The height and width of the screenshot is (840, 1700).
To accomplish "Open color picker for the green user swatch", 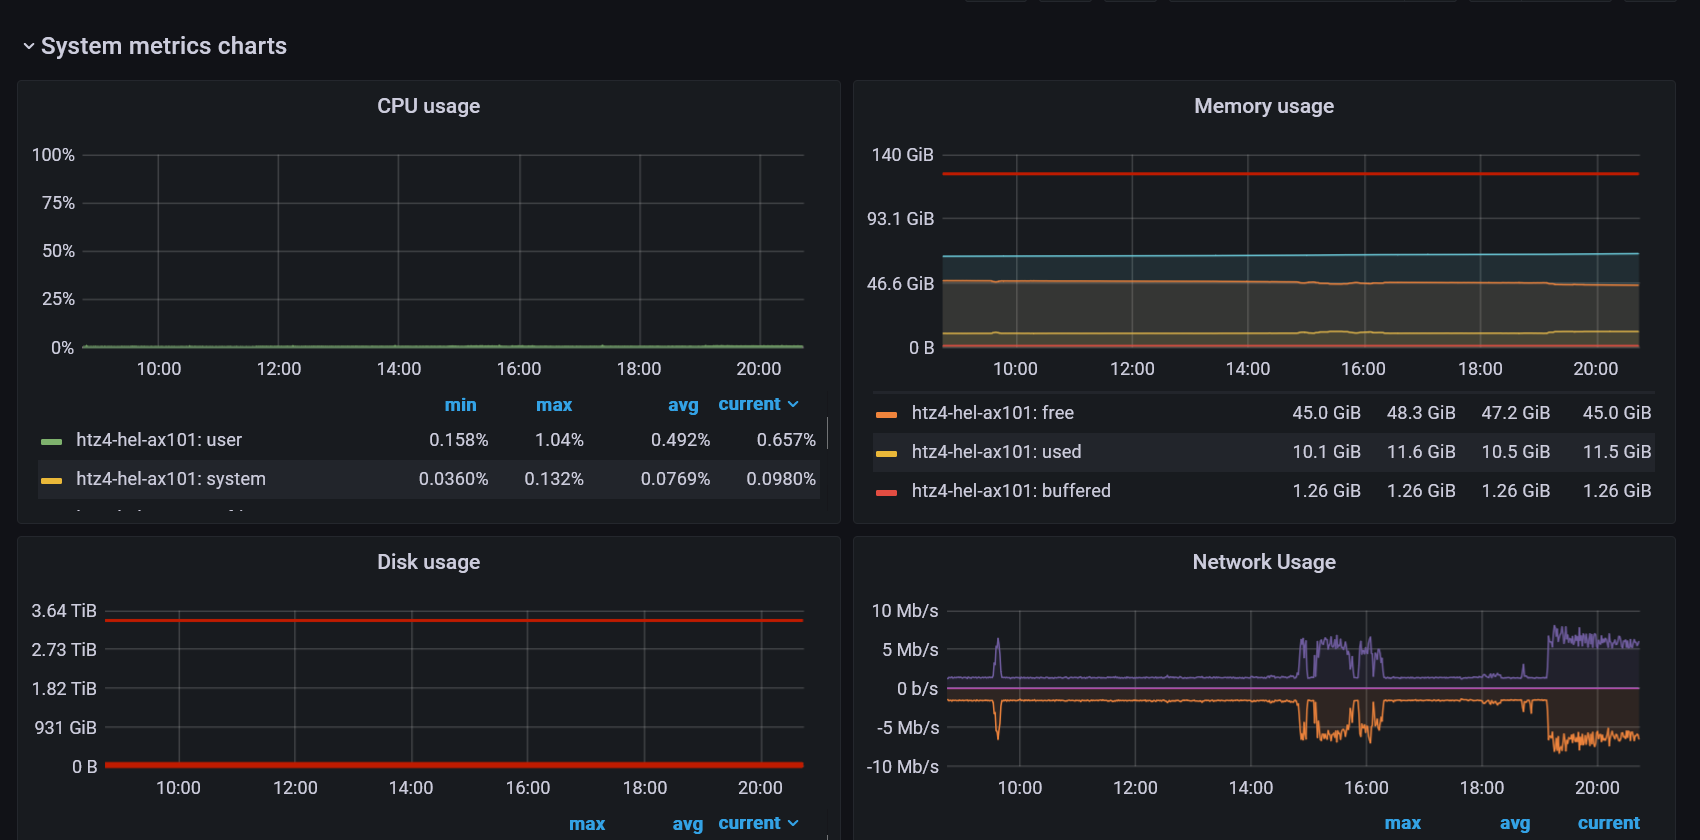I will (51, 441).
